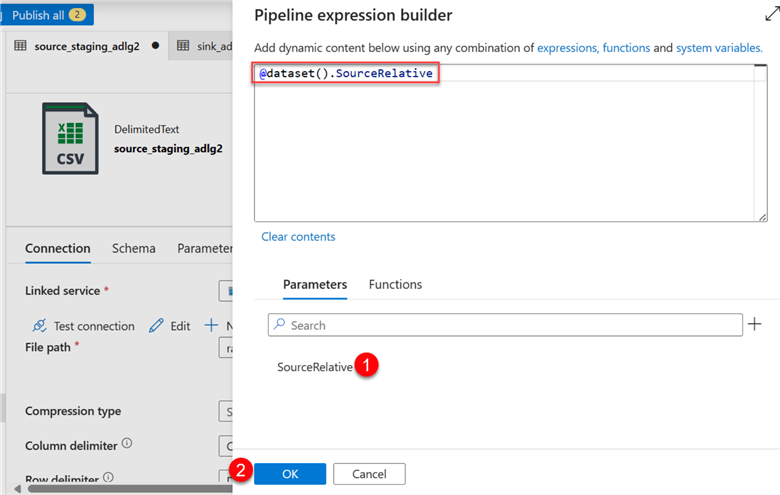Open the Schema tab of the dataset

pos(134,248)
